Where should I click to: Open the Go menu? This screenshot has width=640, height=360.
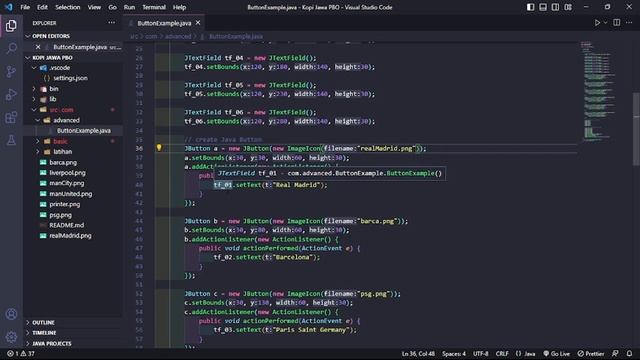click(x=112, y=7)
